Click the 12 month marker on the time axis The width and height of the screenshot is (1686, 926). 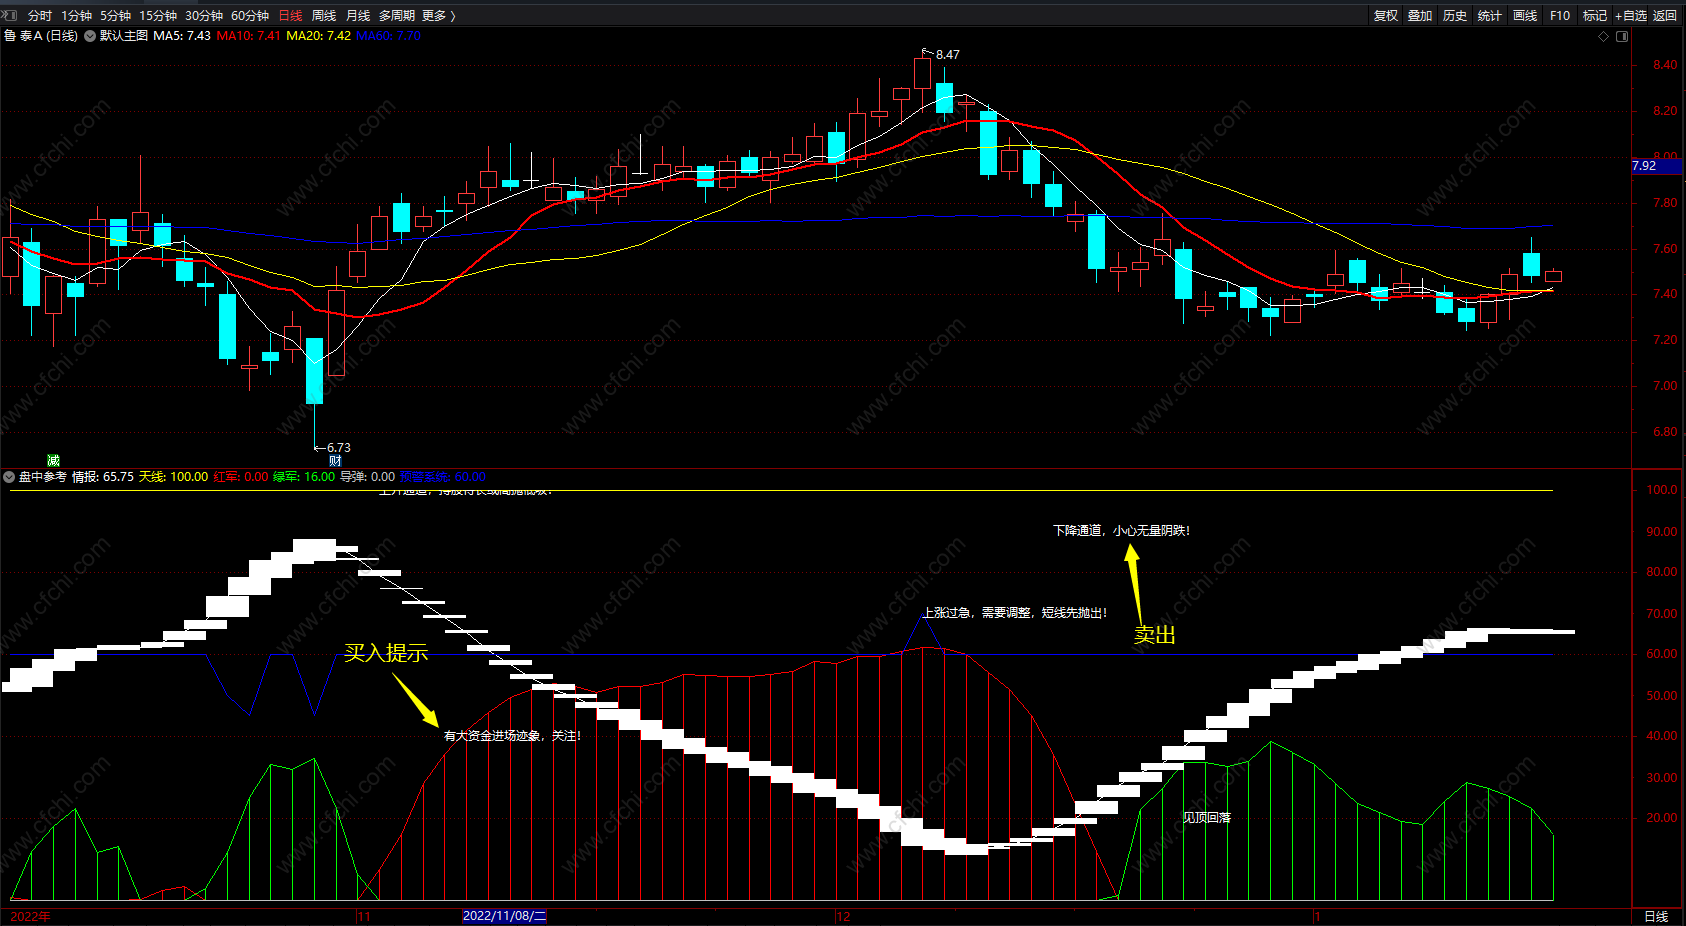pyautogui.click(x=844, y=916)
